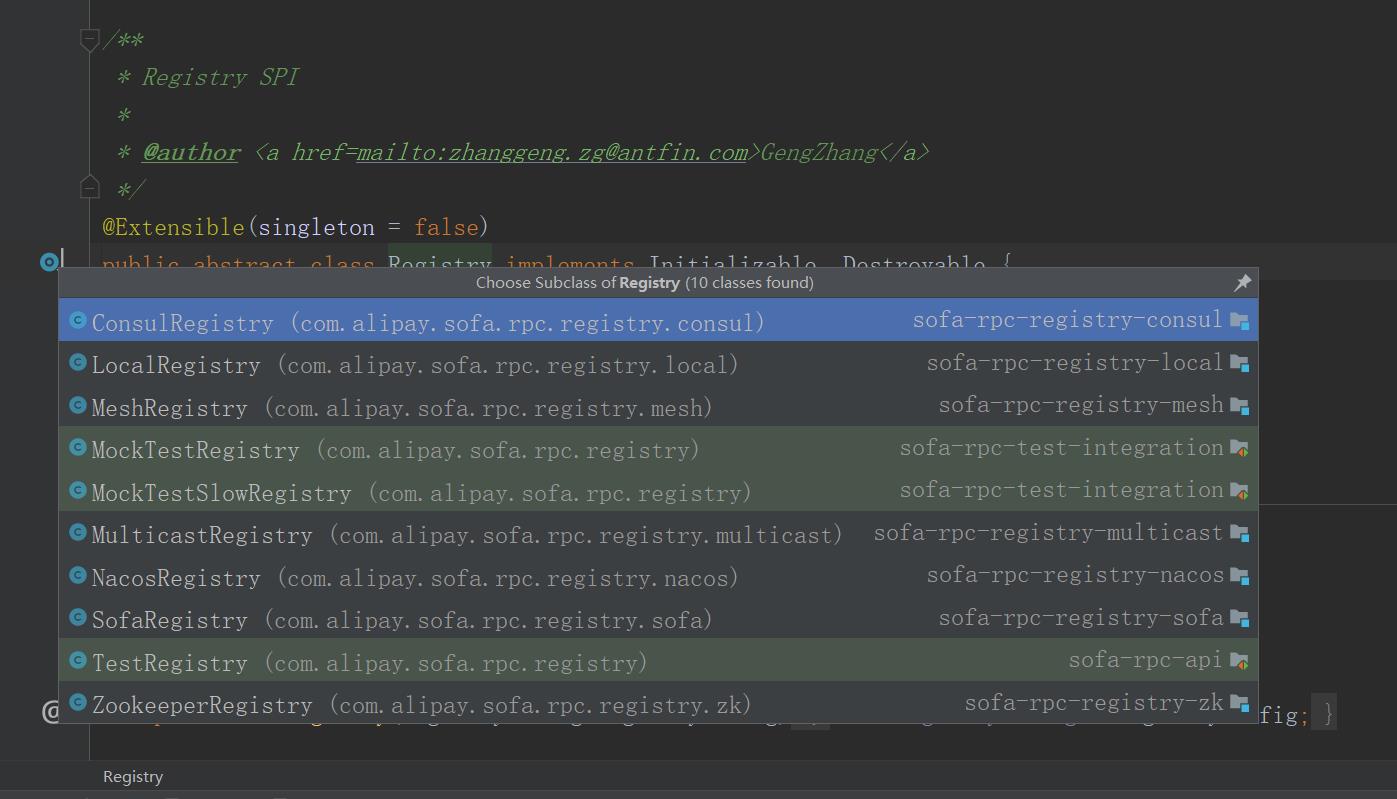Image resolution: width=1397 pixels, height=799 pixels.
Task: Click sofa-rpc-registry-mesh module name
Action: (1080, 405)
